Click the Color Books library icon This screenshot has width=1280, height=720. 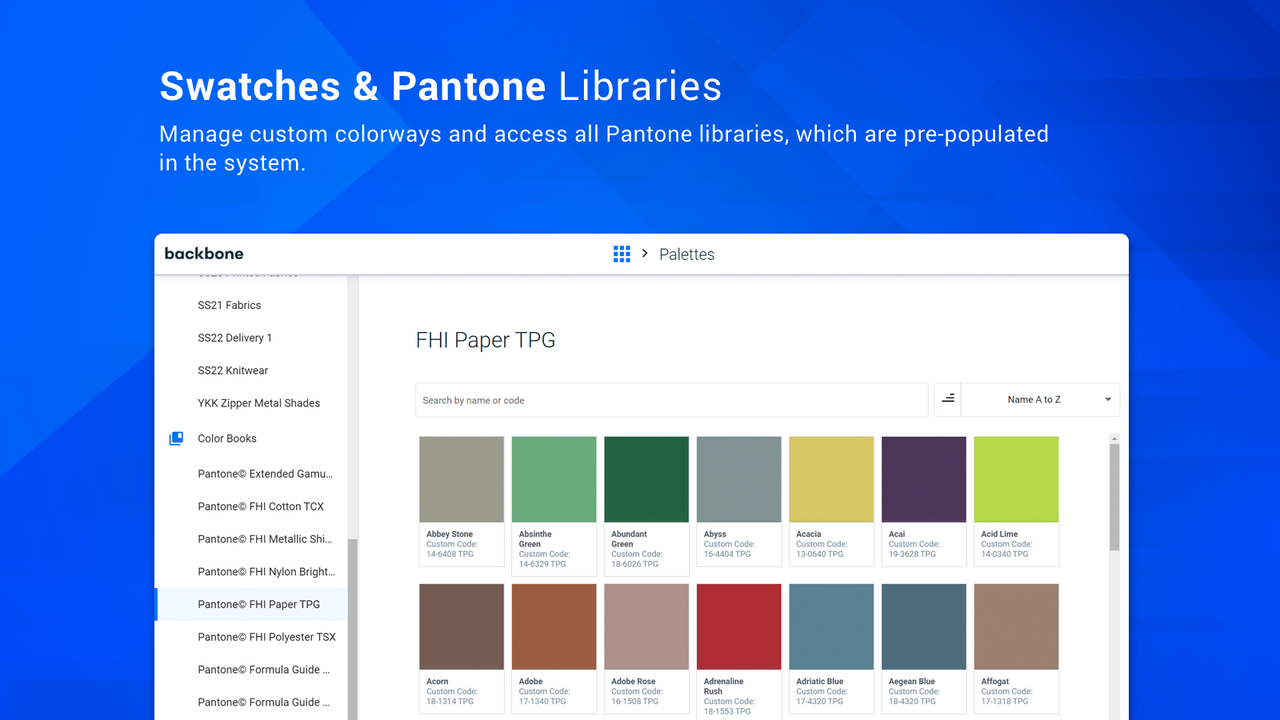pyautogui.click(x=176, y=438)
